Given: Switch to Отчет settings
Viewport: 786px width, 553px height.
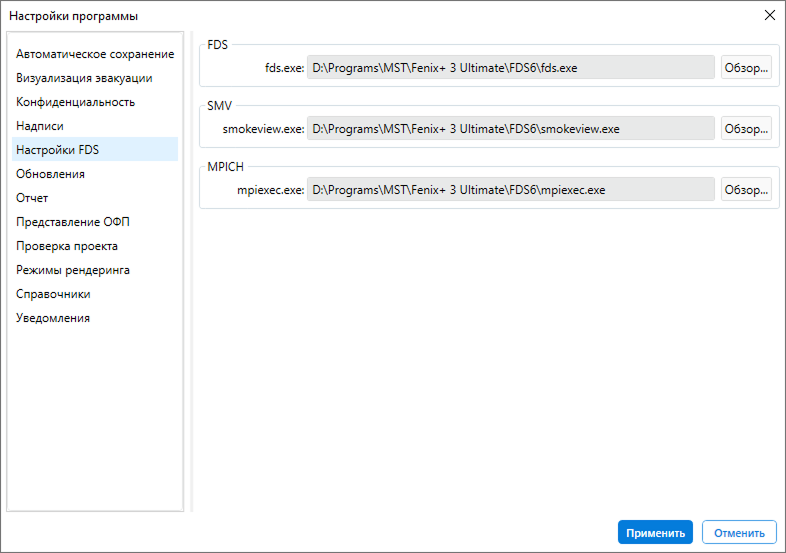Looking at the screenshot, I should pyautogui.click(x=95, y=198).
